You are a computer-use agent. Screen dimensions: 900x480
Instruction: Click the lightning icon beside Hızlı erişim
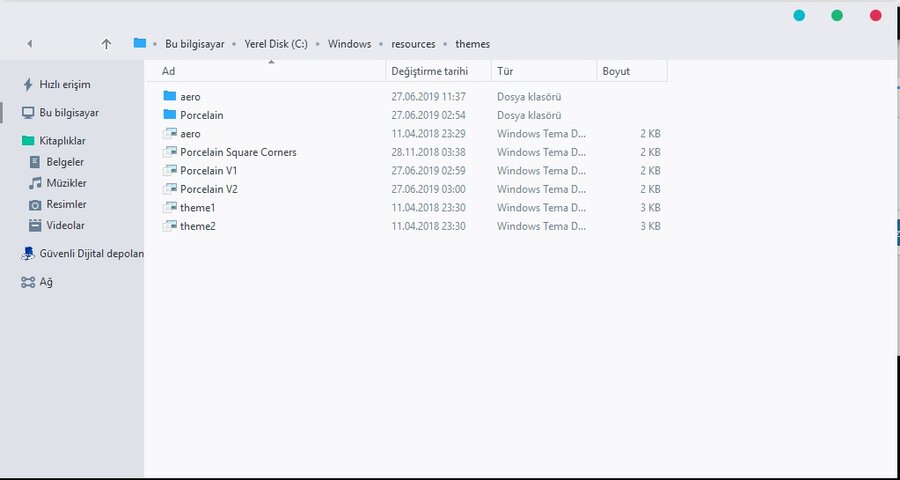coord(28,85)
